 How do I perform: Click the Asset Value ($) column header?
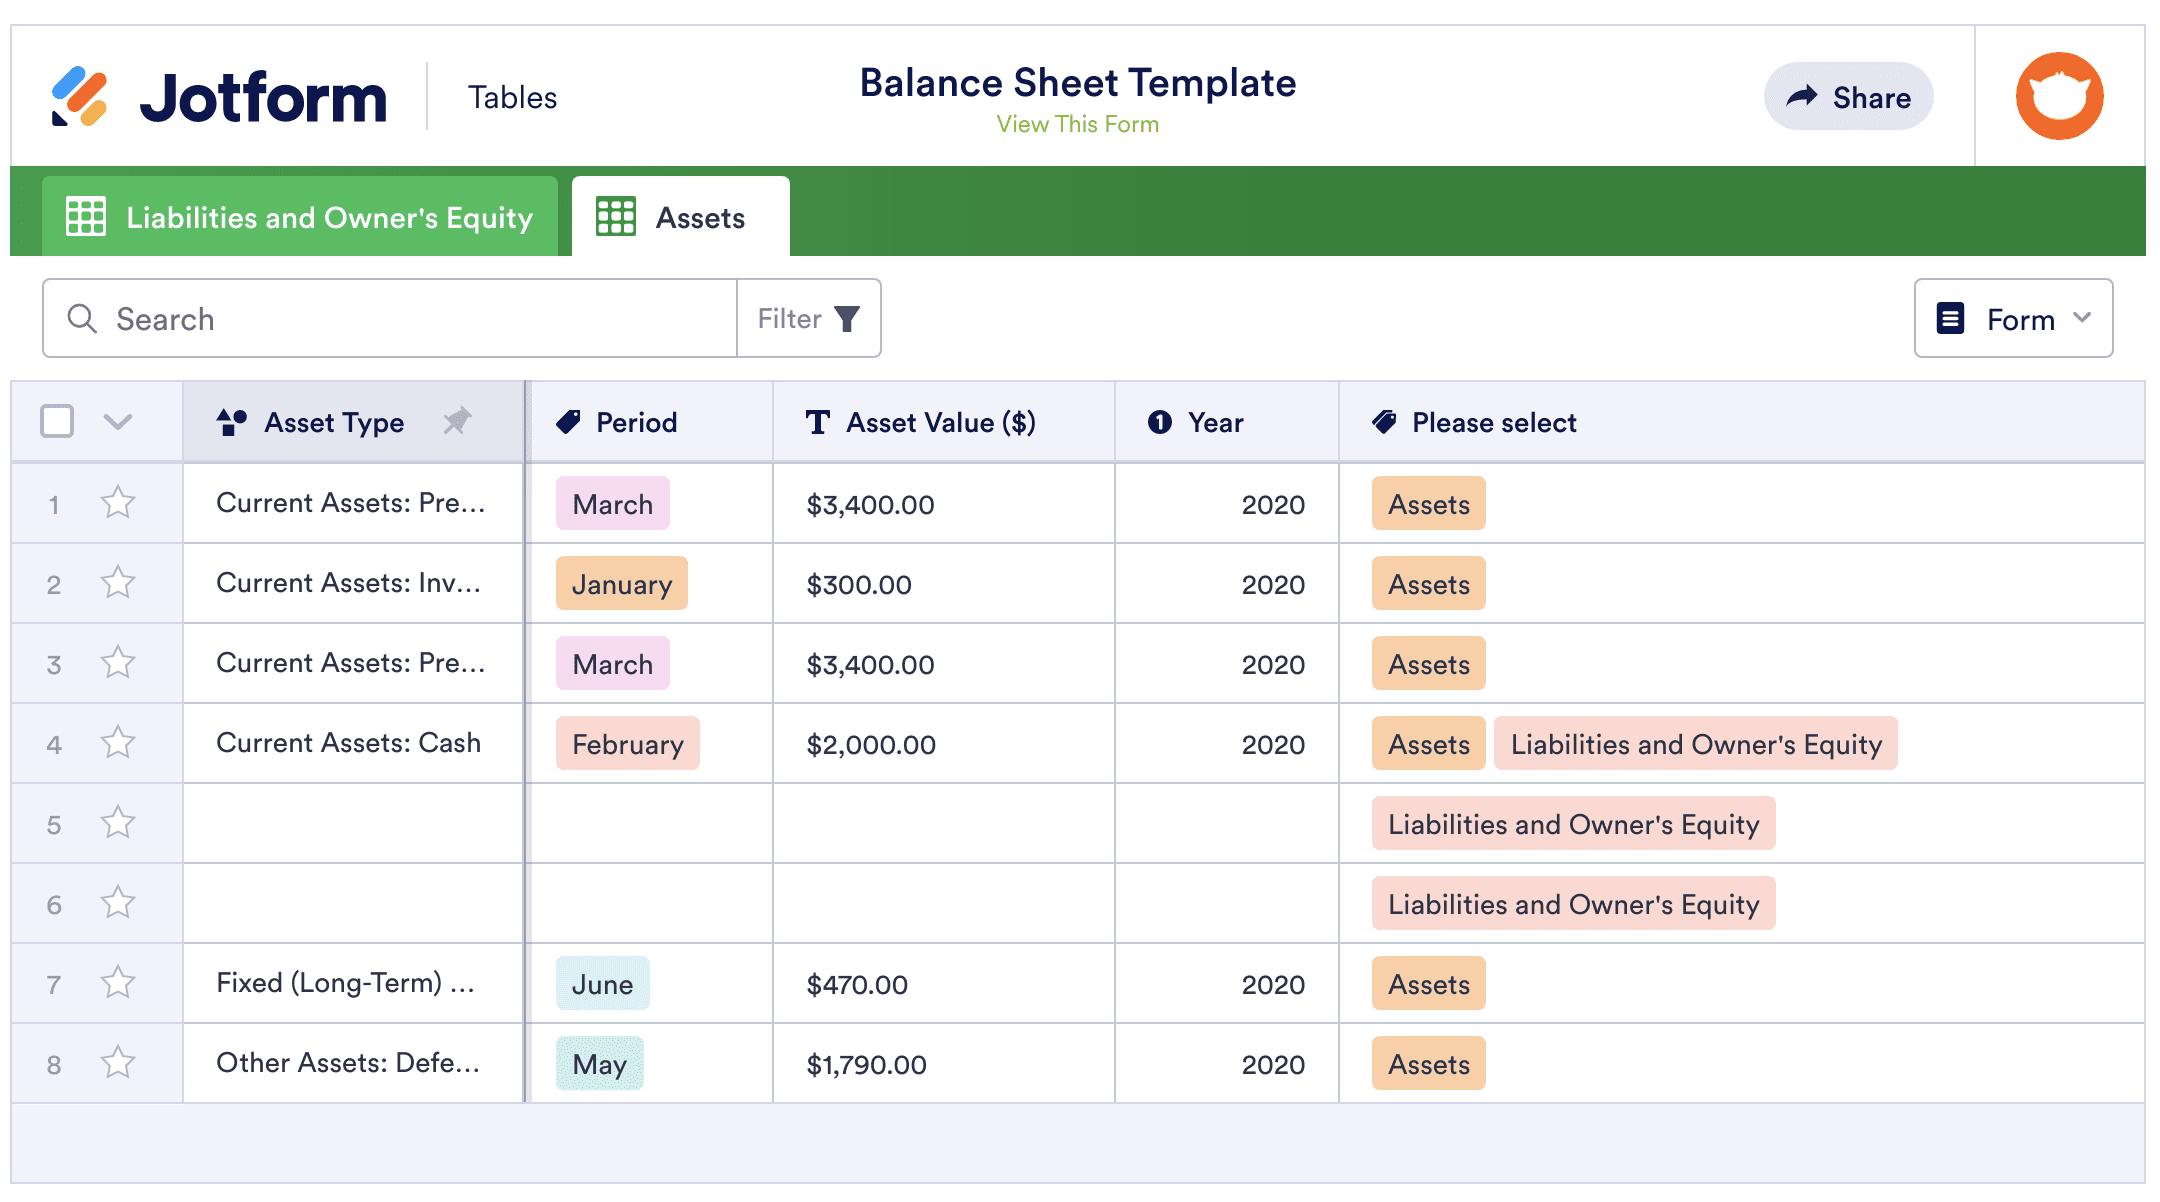(x=944, y=422)
